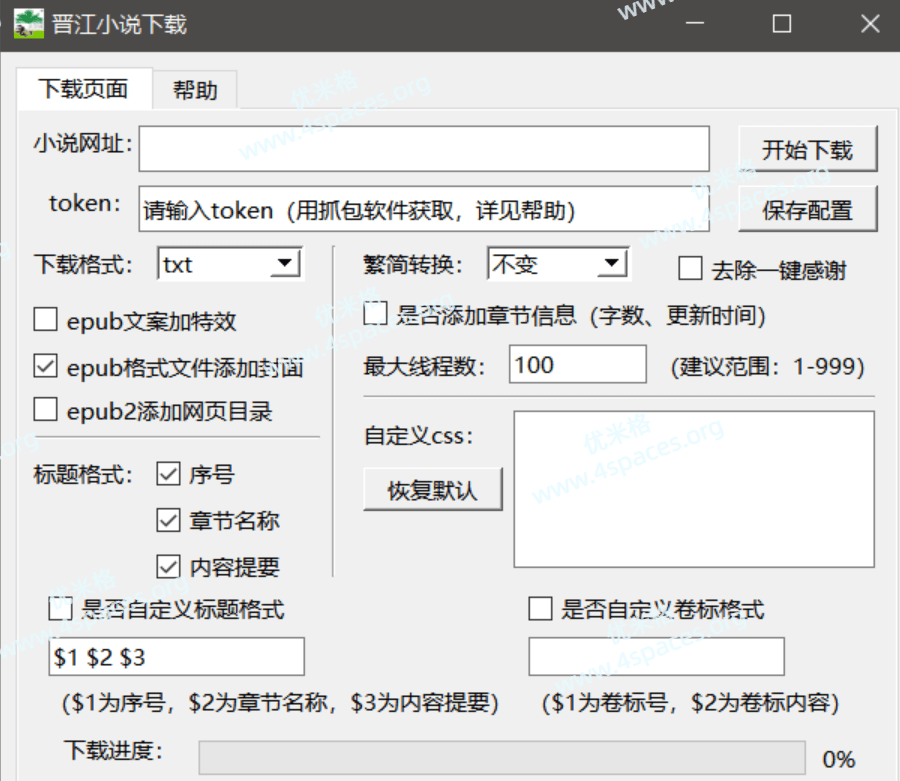Click the 晋江小说下载 app icon in title bar

(x=28, y=23)
